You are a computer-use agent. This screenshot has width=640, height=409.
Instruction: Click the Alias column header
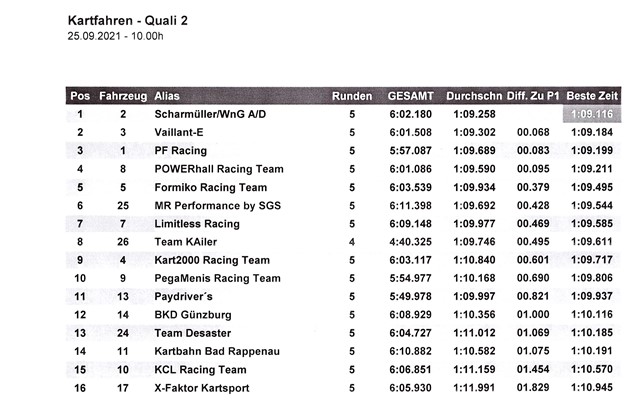pyautogui.click(x=167, y=96)
